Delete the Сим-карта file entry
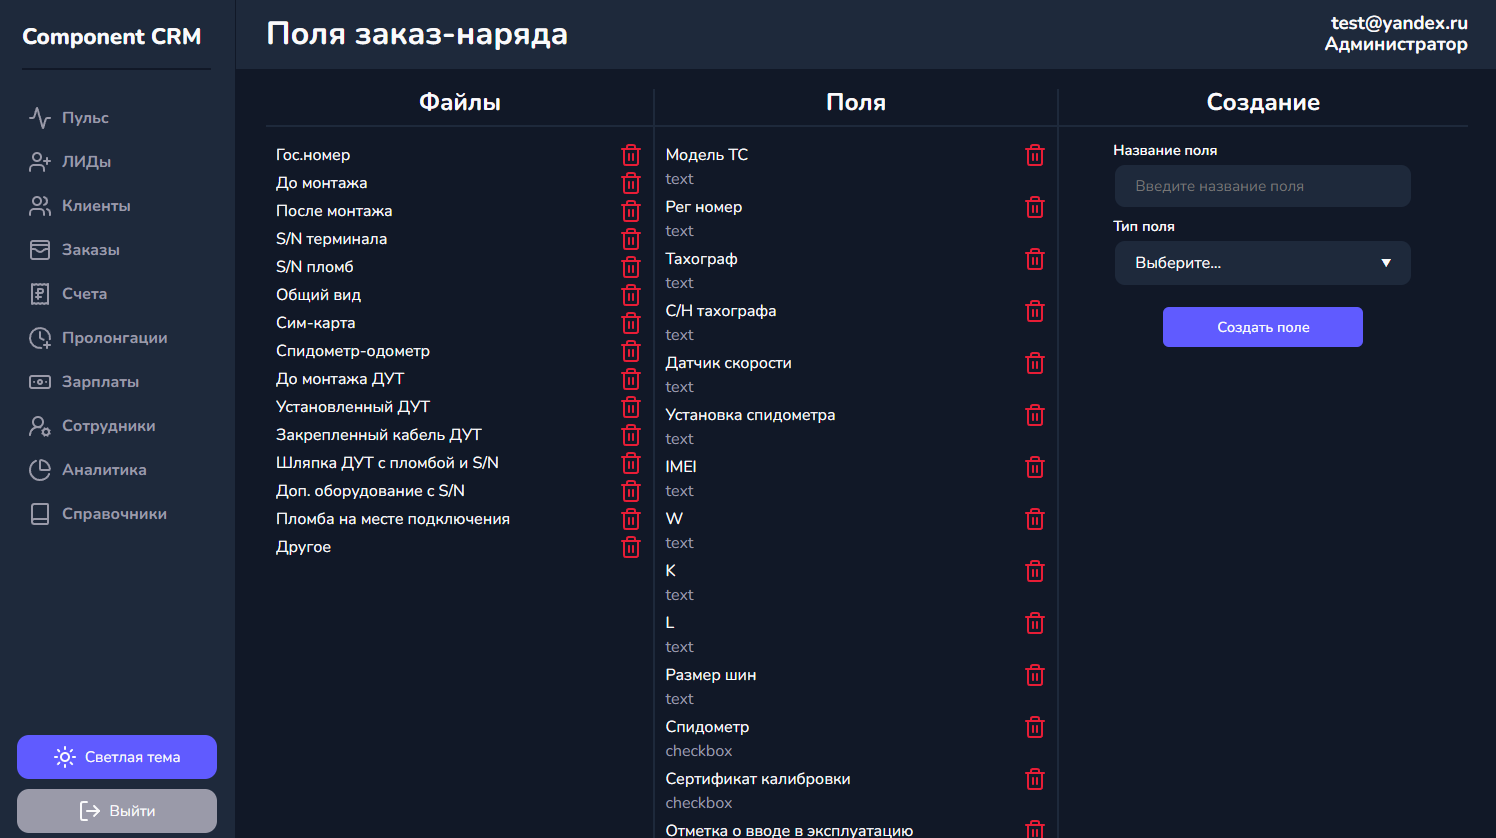1496x838 pixels. click(x=631, y=323)
